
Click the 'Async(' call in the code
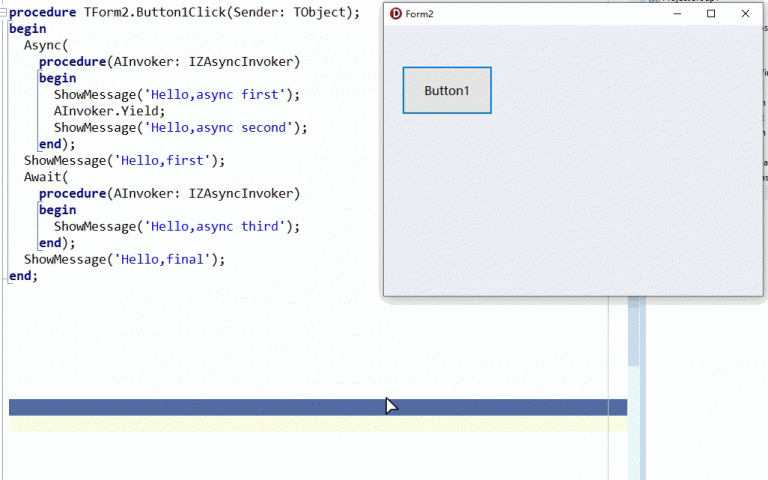point(46,45)
